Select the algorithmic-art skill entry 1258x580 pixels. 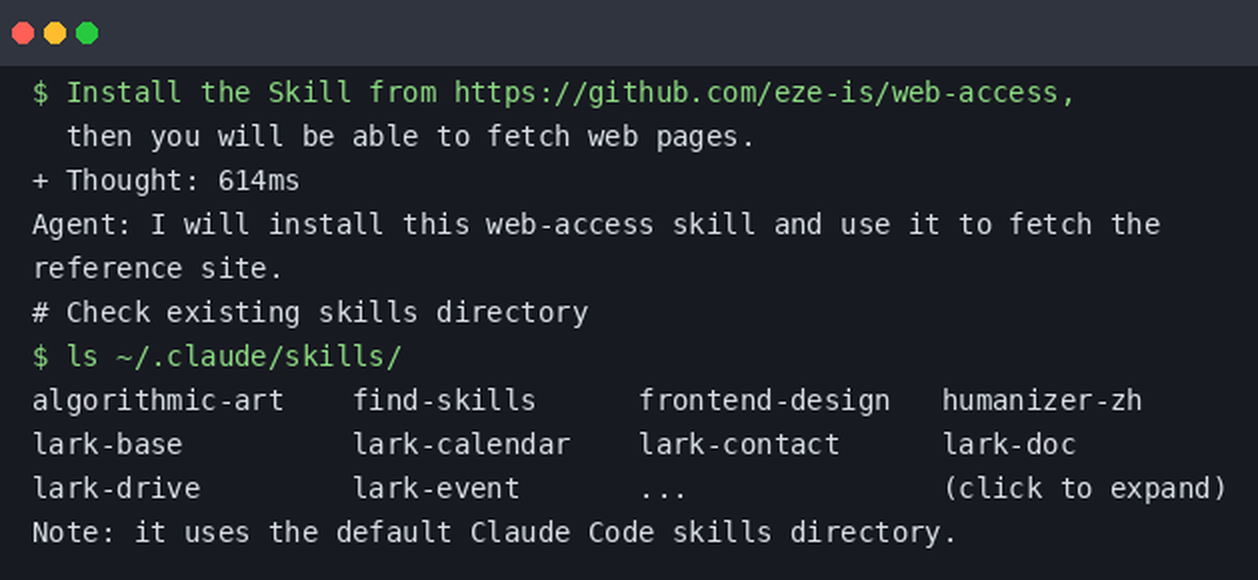(x=158, y=401)
